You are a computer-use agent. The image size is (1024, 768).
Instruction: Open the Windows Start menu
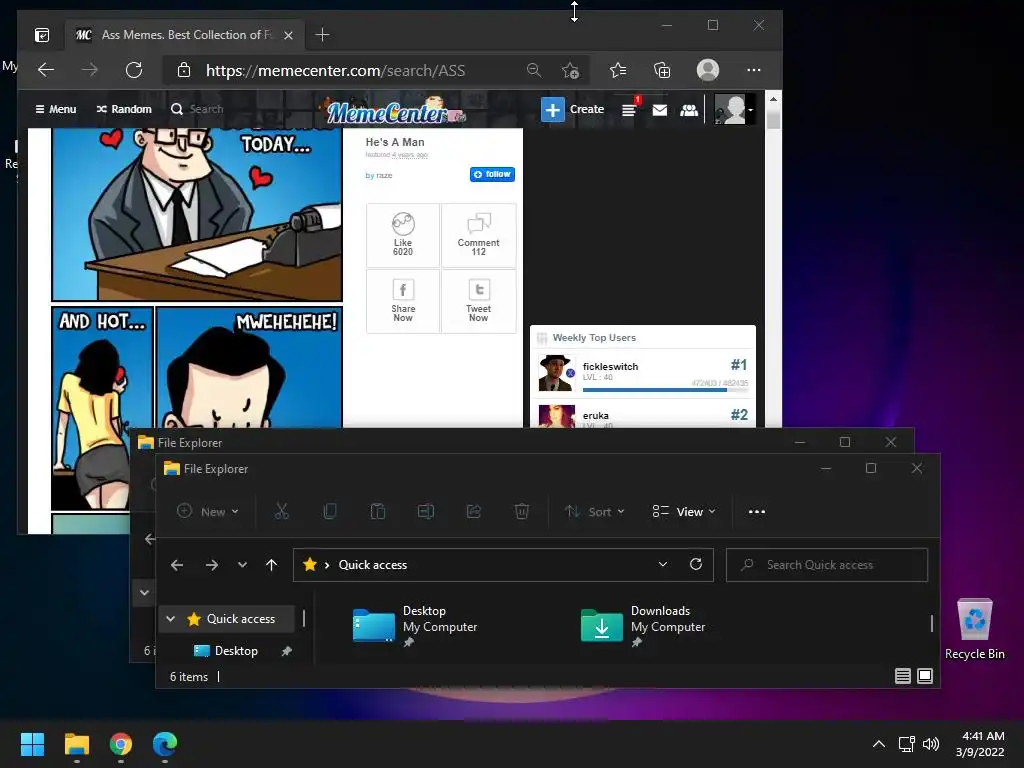[x=32, y=744]
